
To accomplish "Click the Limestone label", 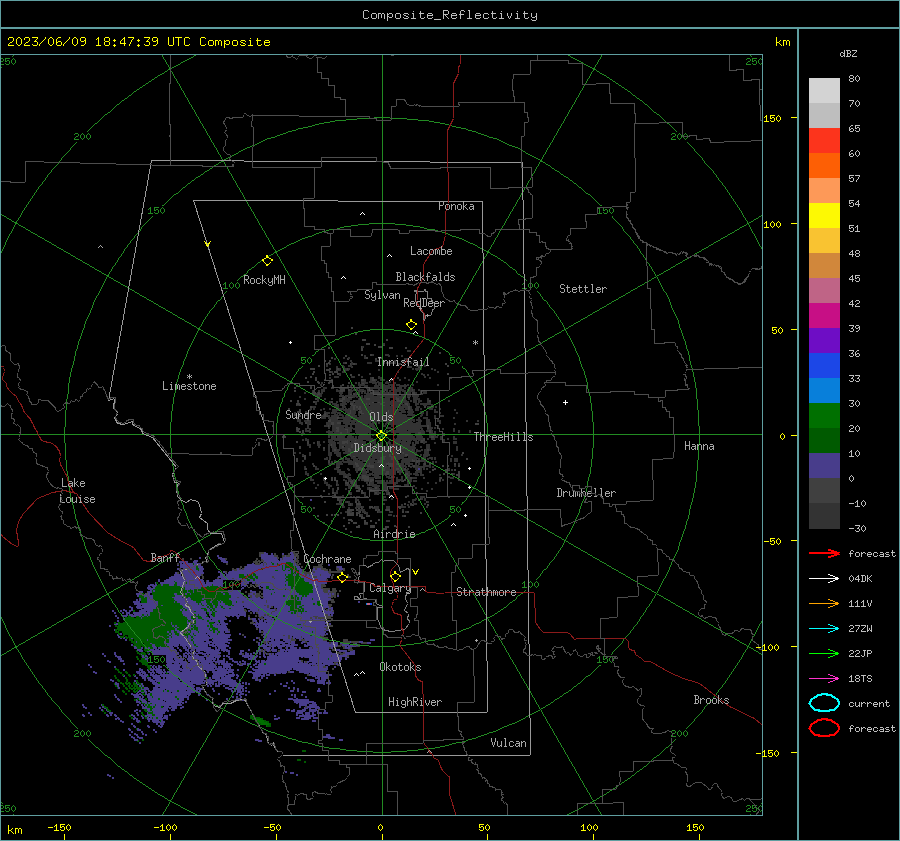I will coord(189,386).
